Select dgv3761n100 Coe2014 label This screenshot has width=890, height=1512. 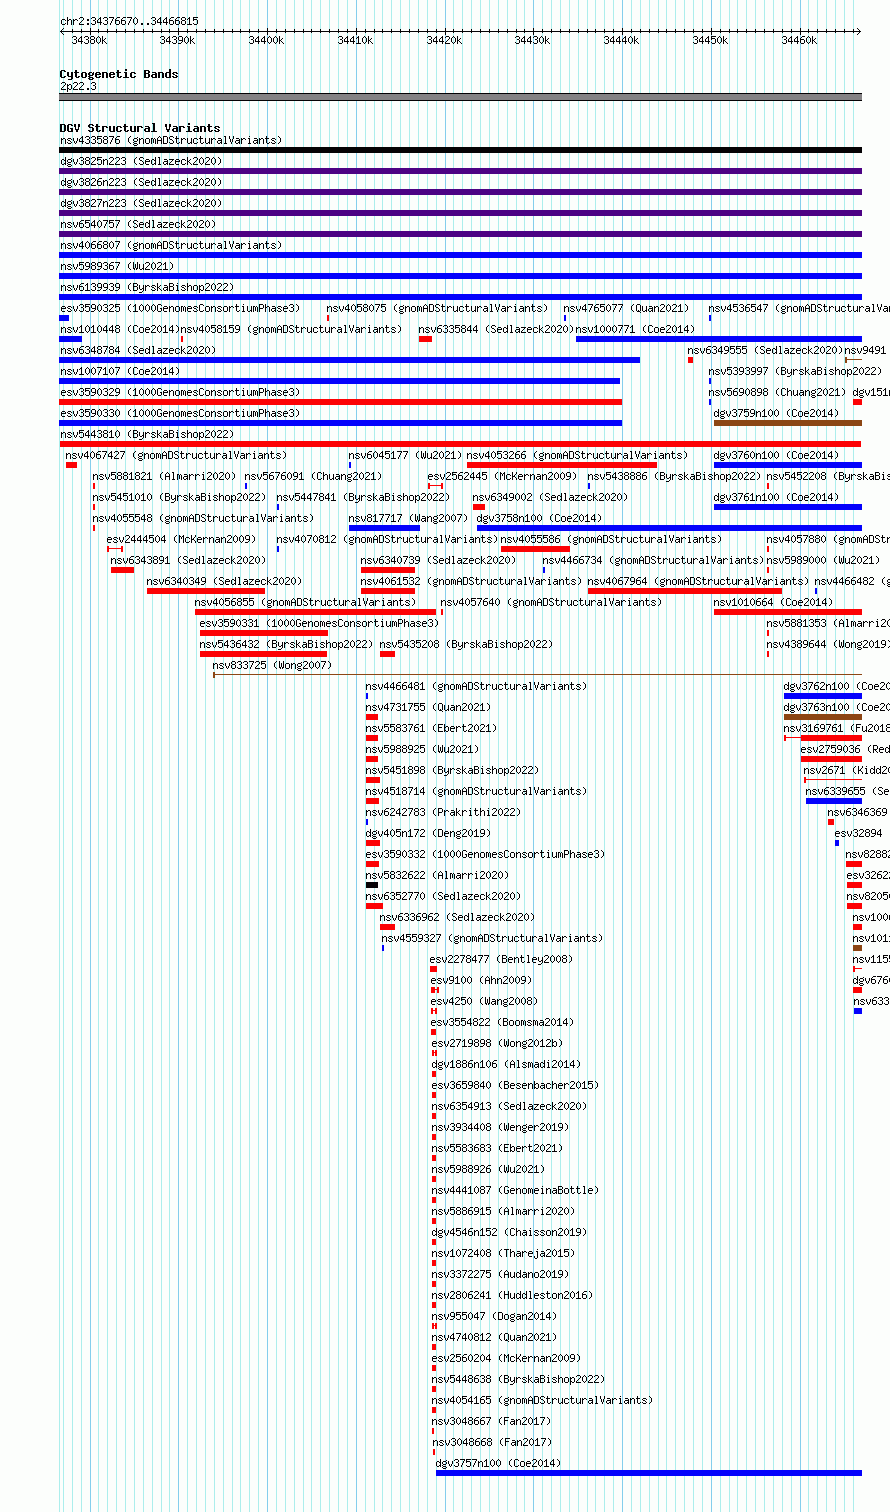(x=777, y=497)
